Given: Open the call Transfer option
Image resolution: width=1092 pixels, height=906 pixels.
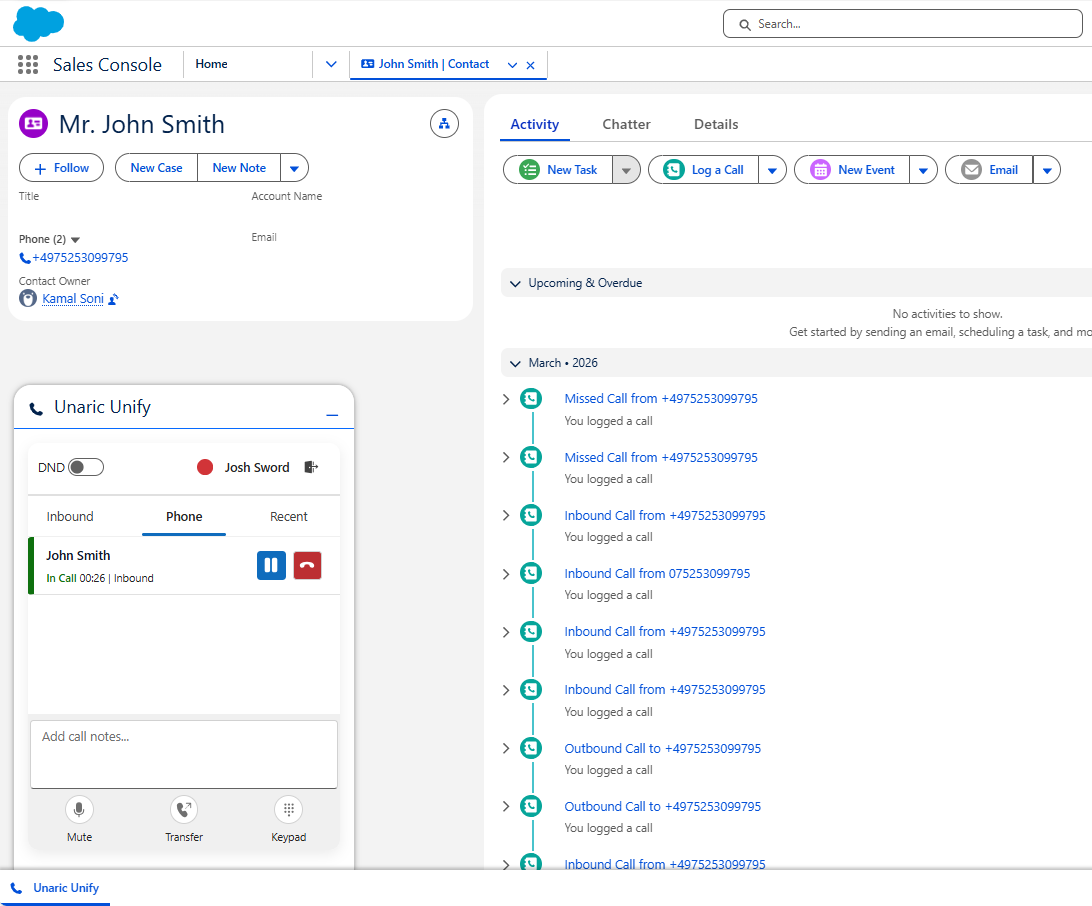Looking at the screenshot, I should [x=184, y=809].
